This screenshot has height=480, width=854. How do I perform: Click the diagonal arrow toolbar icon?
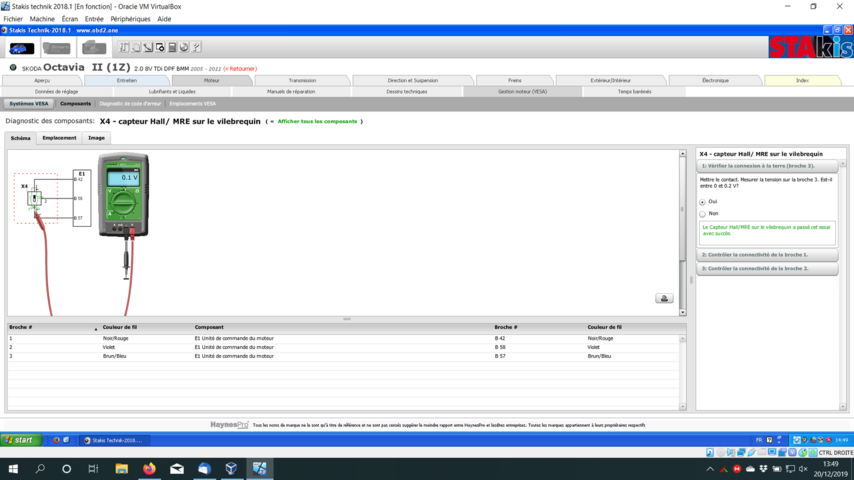coord(148,47)
